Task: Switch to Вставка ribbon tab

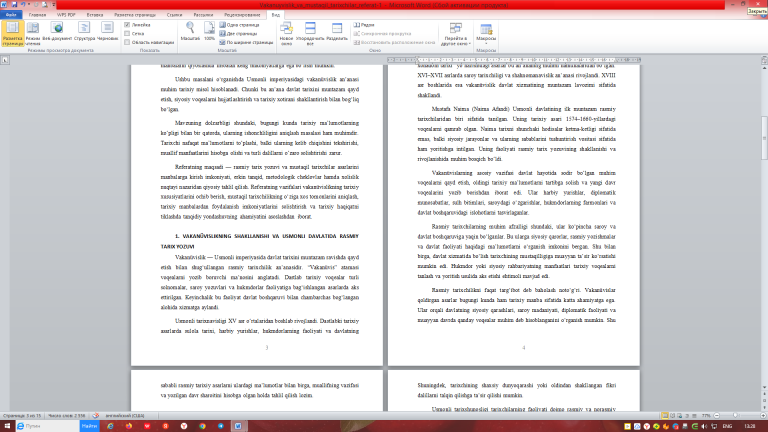Action: pos(95,15)
